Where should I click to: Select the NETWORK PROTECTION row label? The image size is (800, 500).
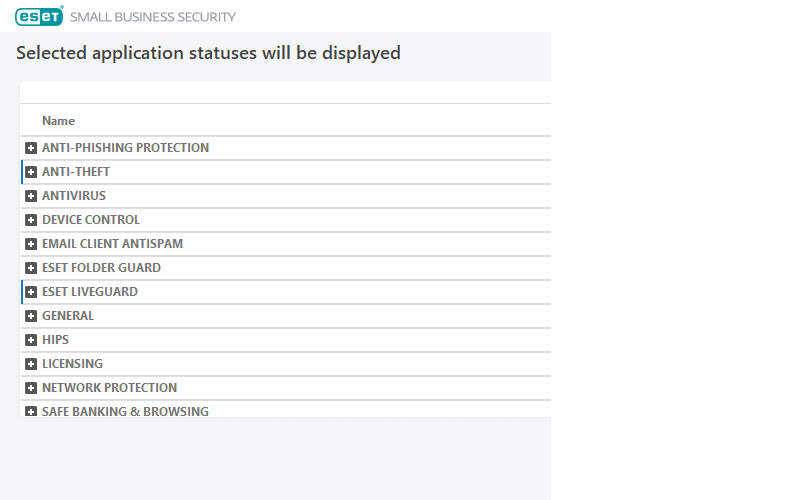tap(109, 388)
